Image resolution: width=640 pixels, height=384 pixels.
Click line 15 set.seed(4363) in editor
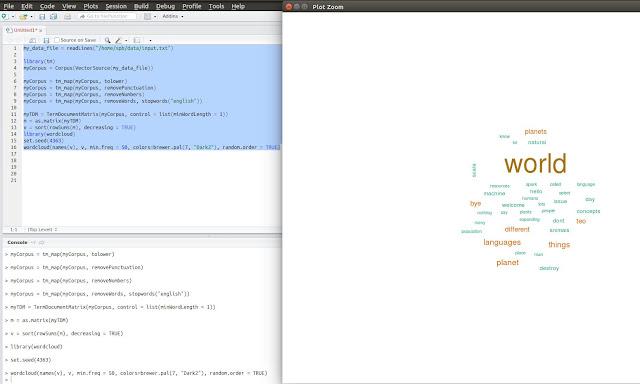point(43,141)
